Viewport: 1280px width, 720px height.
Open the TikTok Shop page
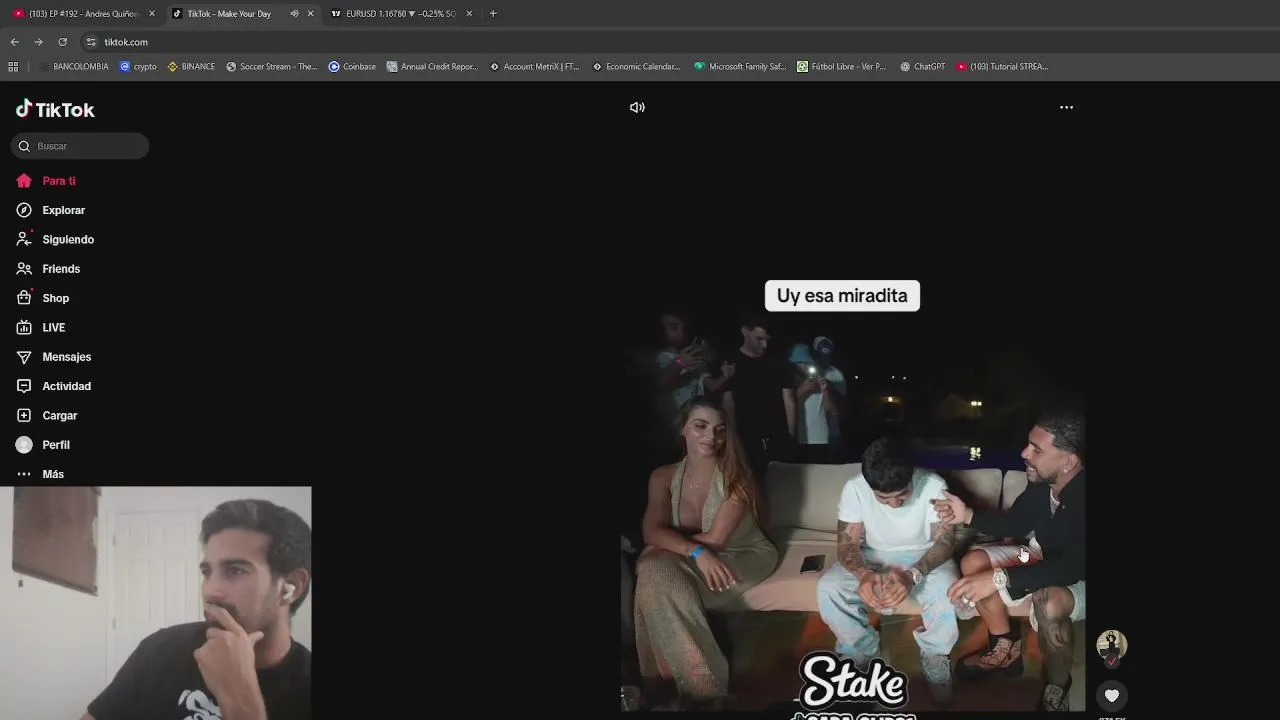click(x=43, y=298)
